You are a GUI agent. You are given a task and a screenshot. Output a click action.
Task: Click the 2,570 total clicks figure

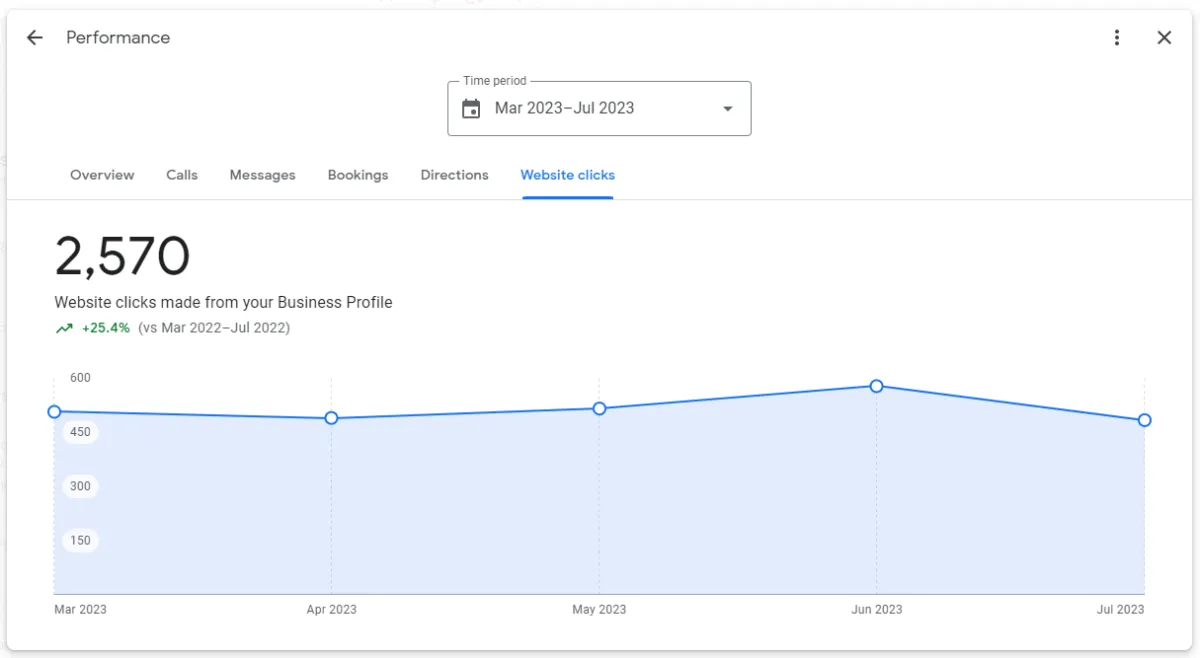click(122, 257)
